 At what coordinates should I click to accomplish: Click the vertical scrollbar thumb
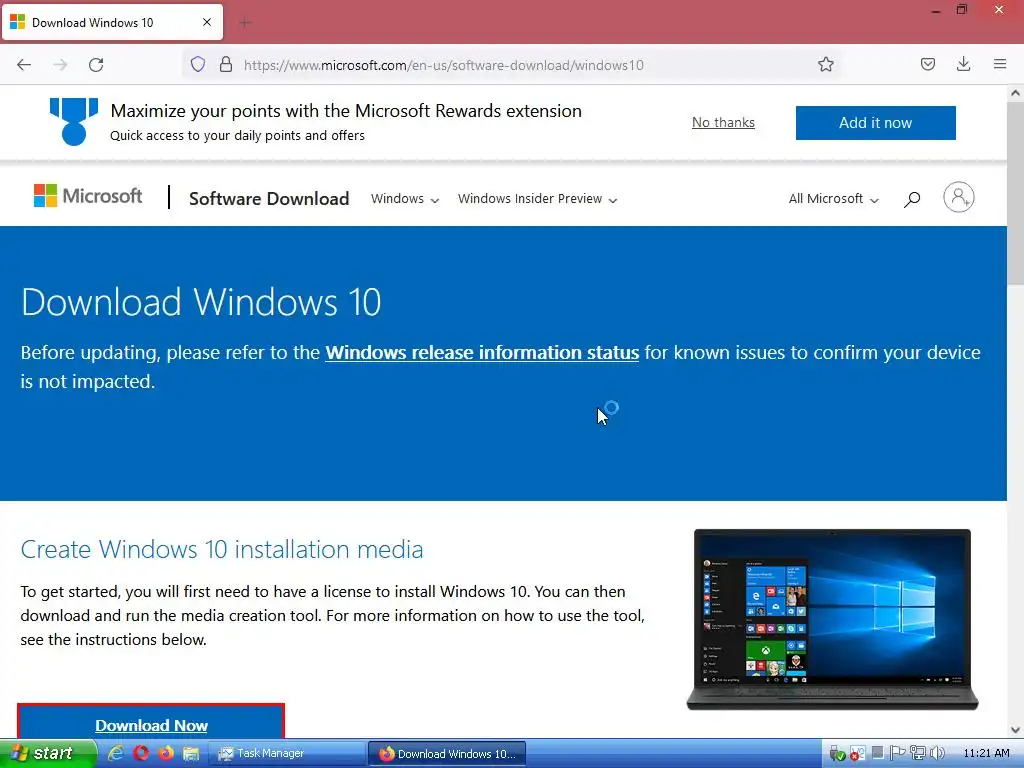tap(1015, 193)
